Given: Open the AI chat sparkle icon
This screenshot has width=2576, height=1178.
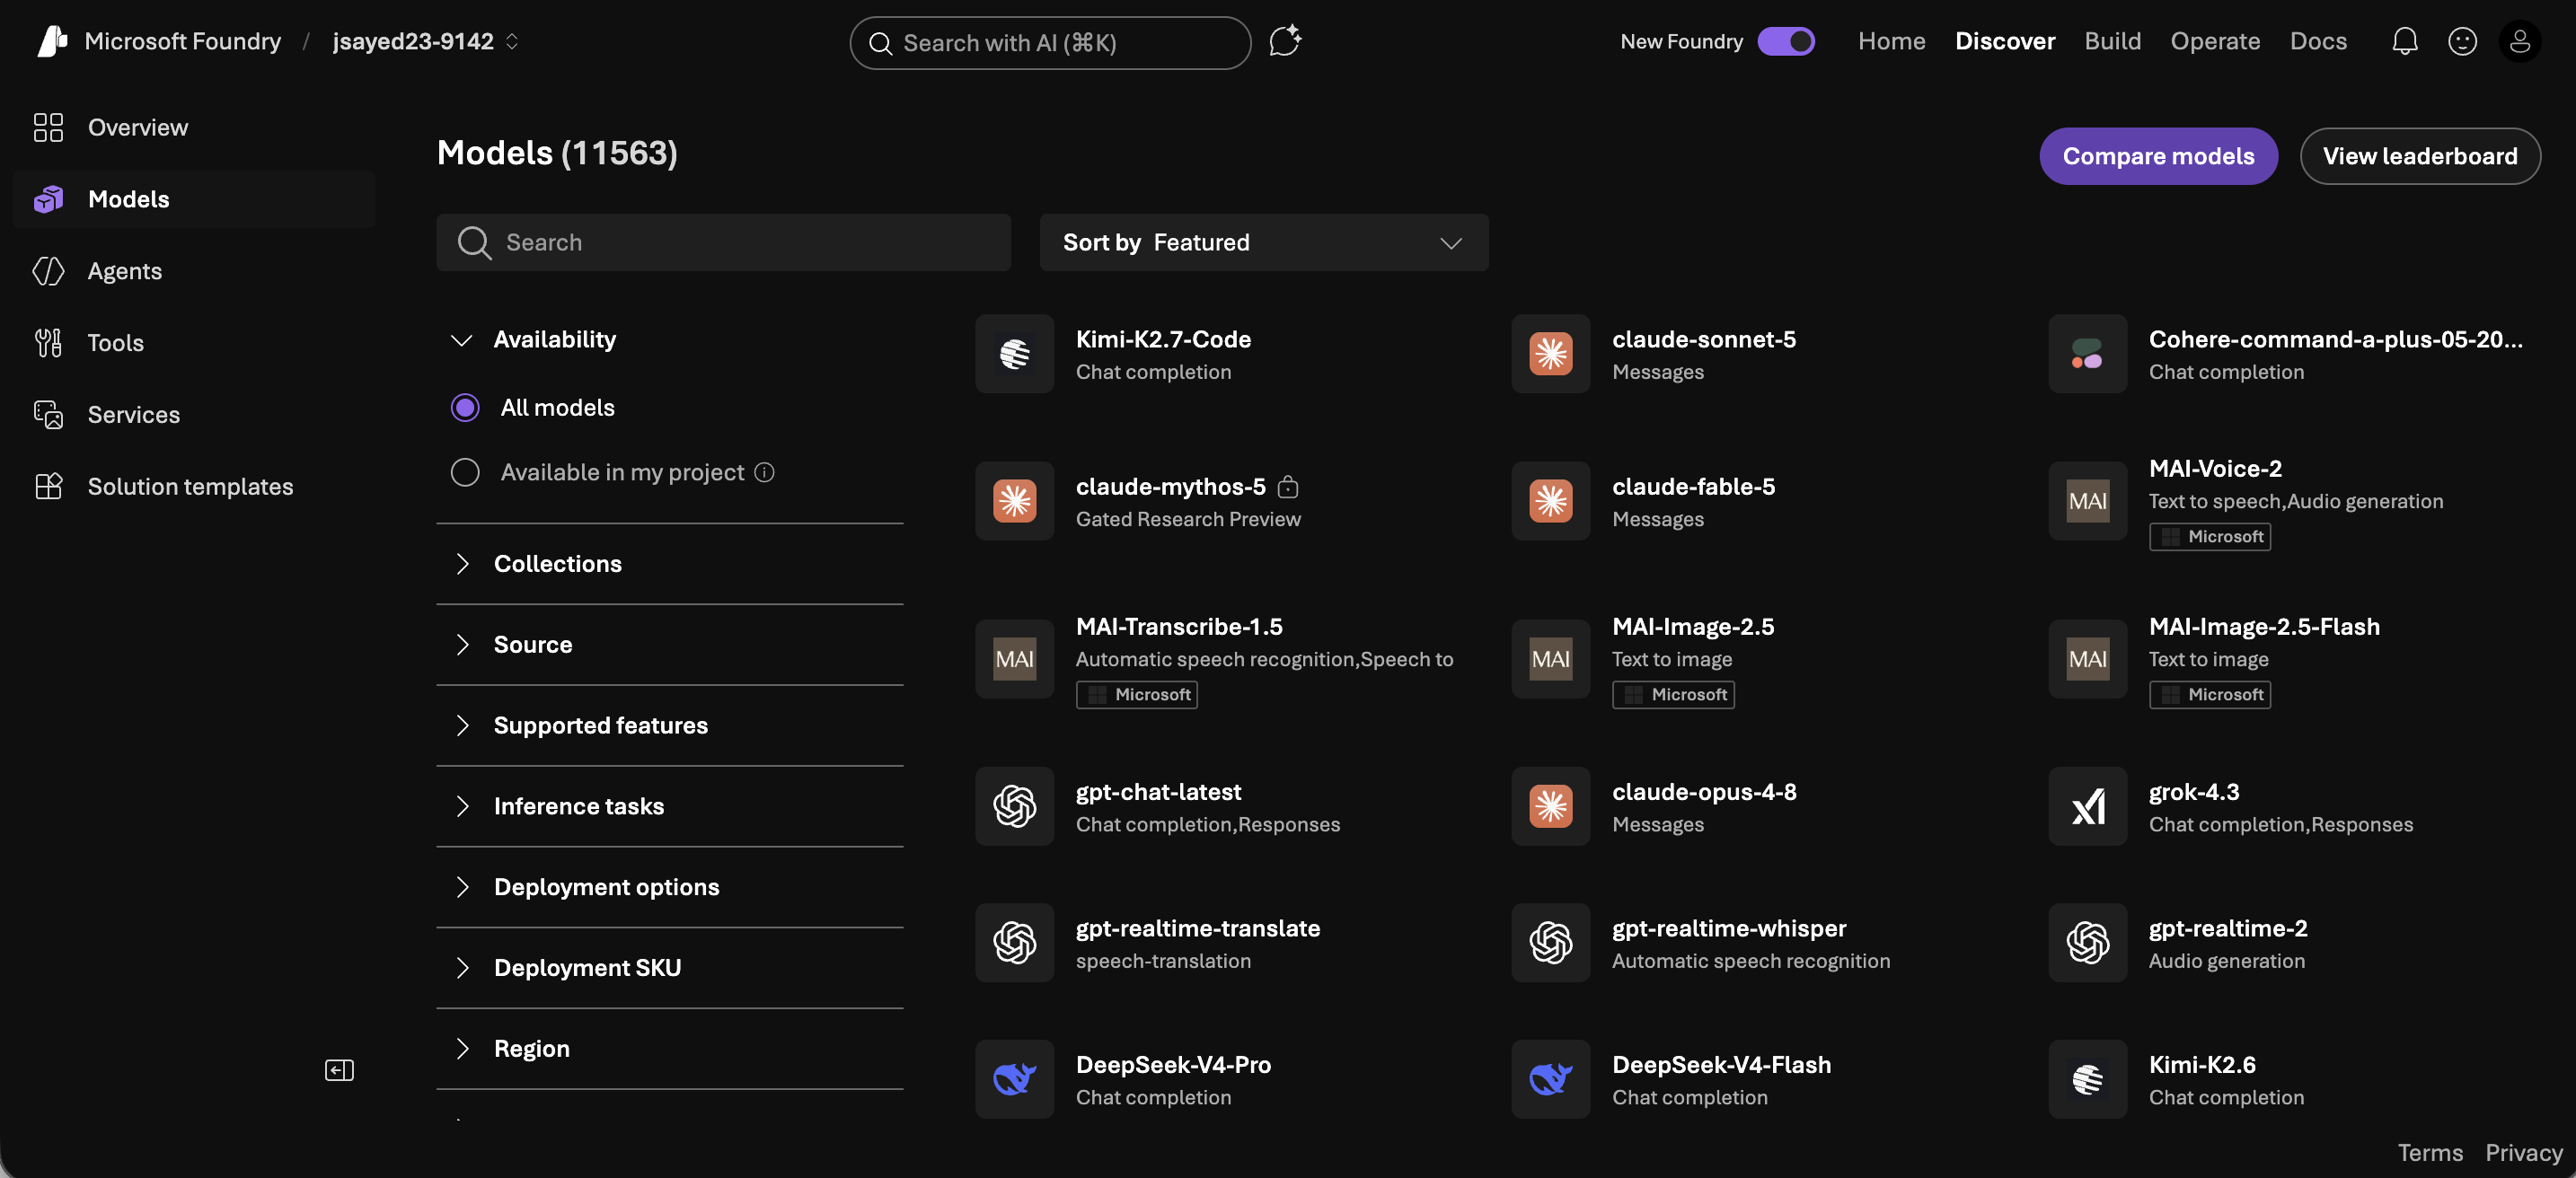Looking at the screenshot, I should 1285,41.
